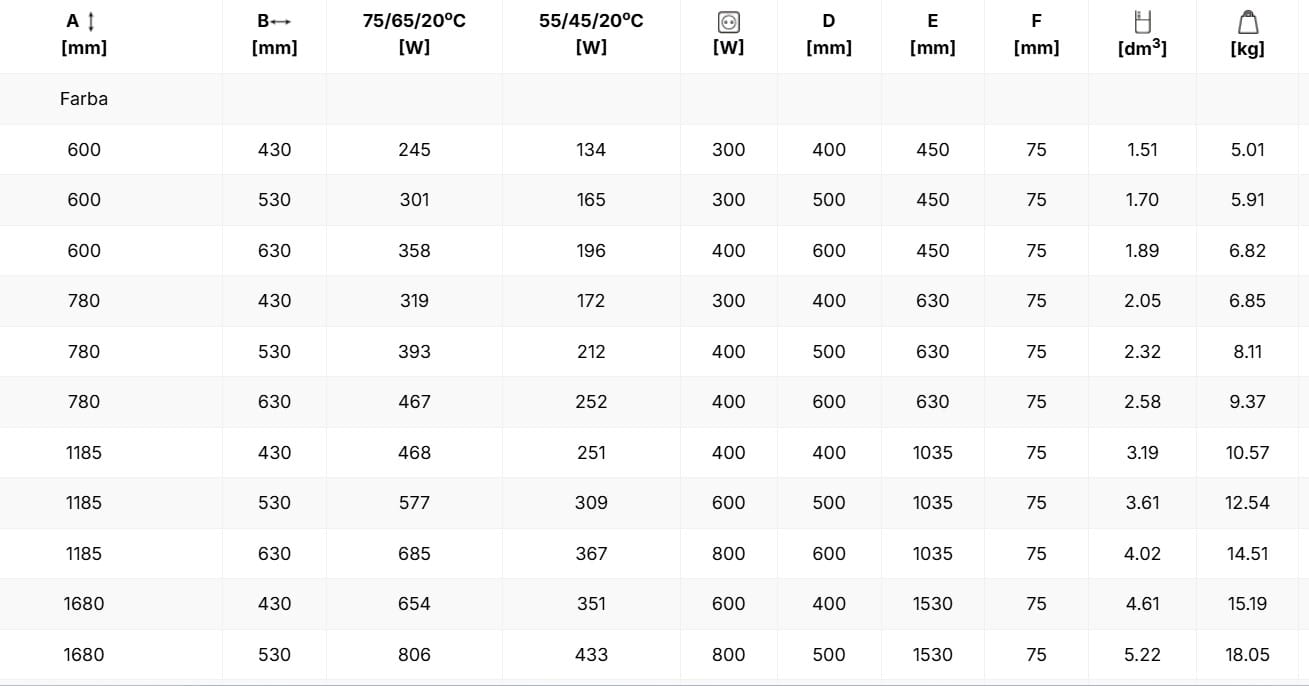Click the F [mm] column header
Image resolution: width=1309 pixels, height=686 pixels.
click(x=1036, y=34)
